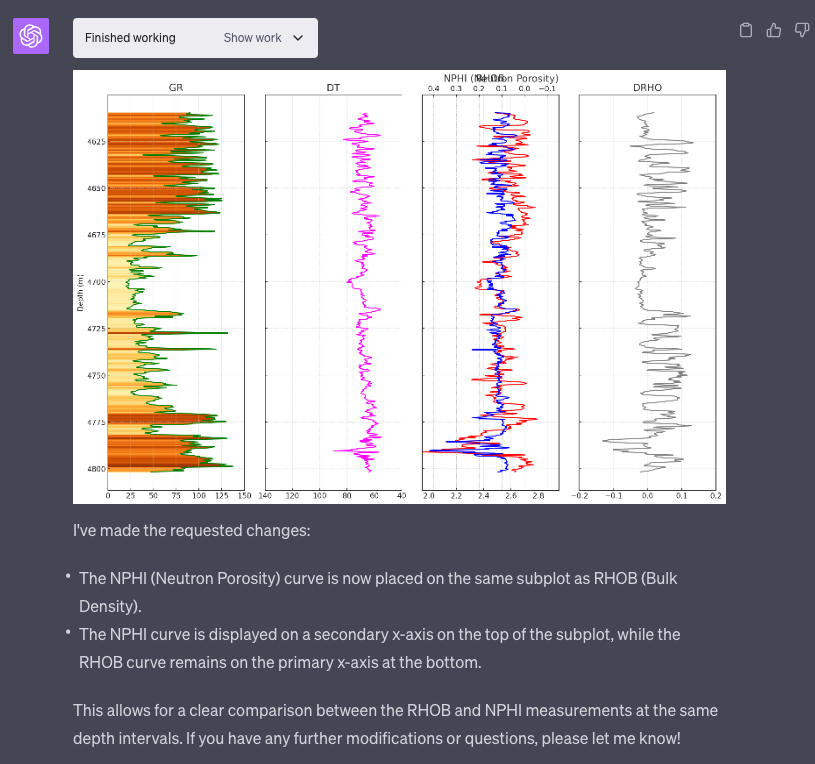Click "I've made the requested changes" text
Screen dimensions: 815x764
191,531
